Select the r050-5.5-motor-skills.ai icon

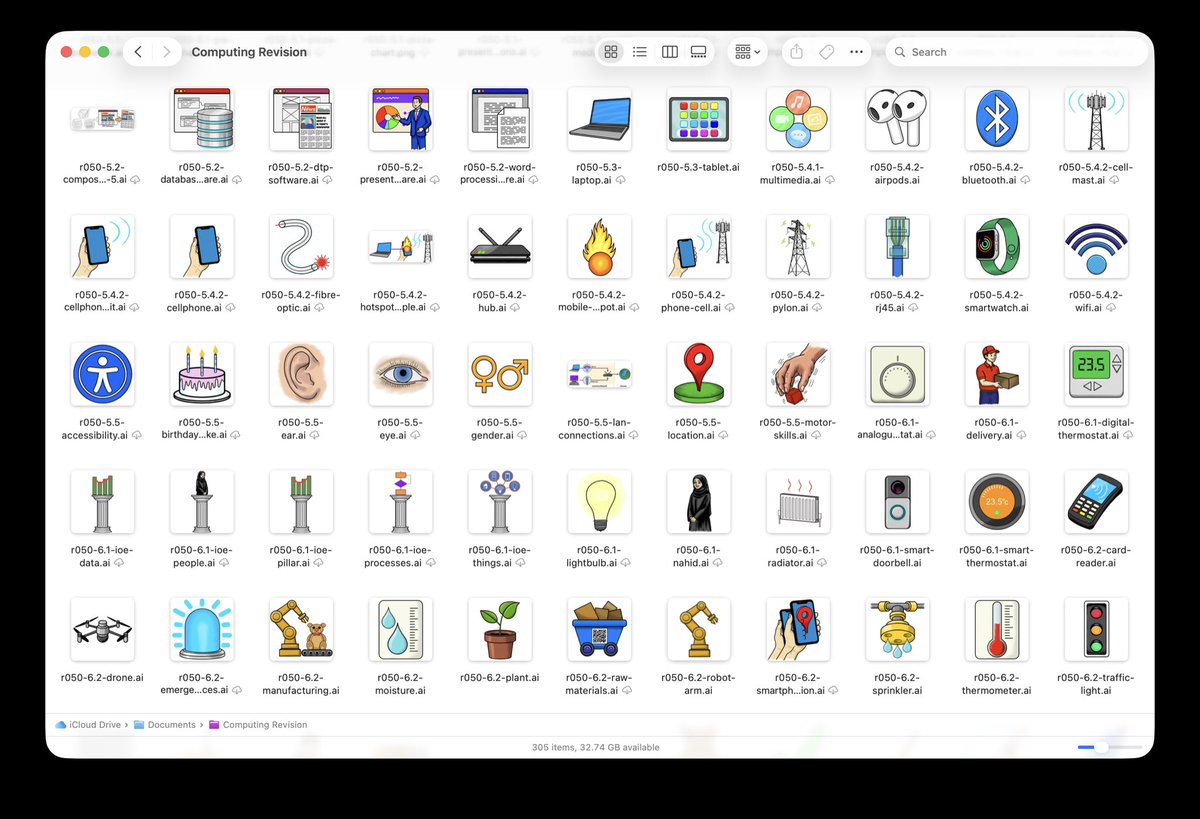(798, 375)
